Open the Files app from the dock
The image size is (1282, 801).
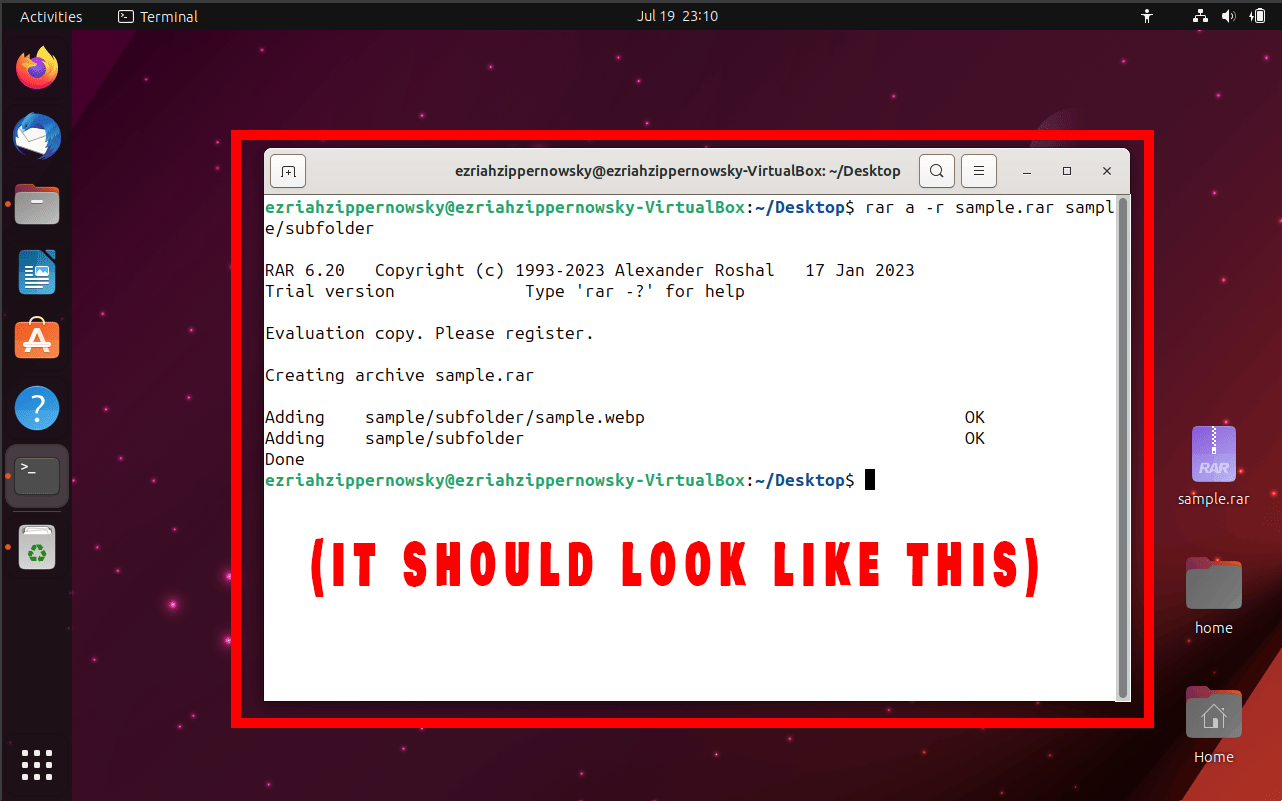36,204
